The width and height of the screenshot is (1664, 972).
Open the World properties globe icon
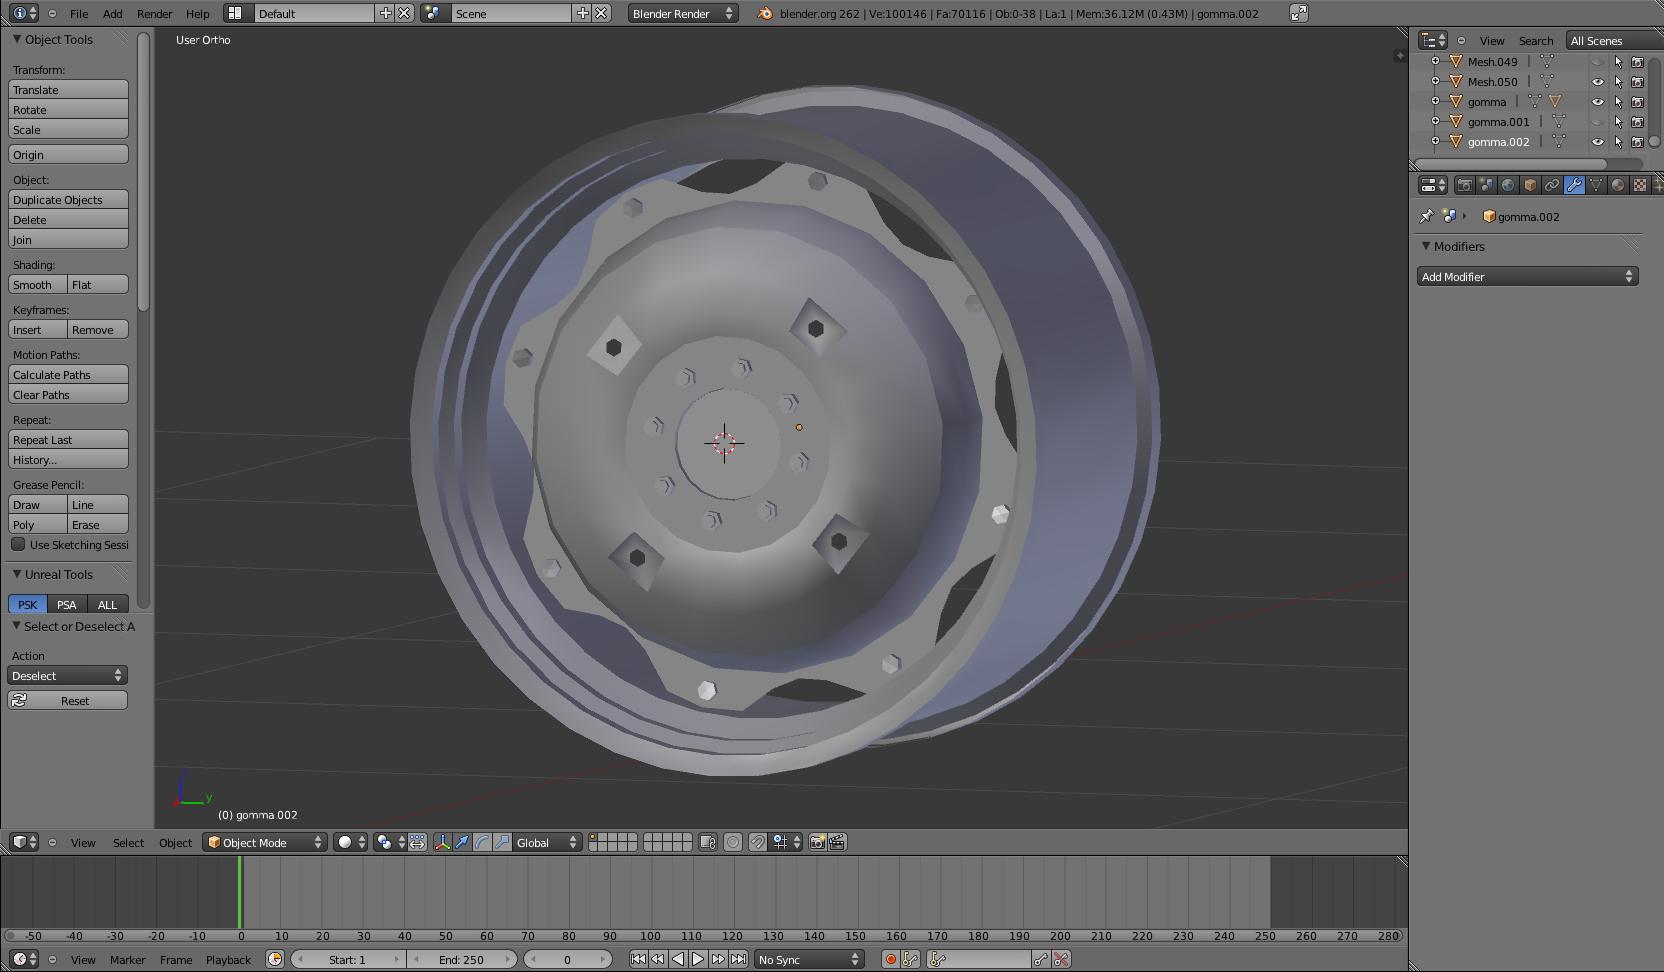pos(1508,185)
